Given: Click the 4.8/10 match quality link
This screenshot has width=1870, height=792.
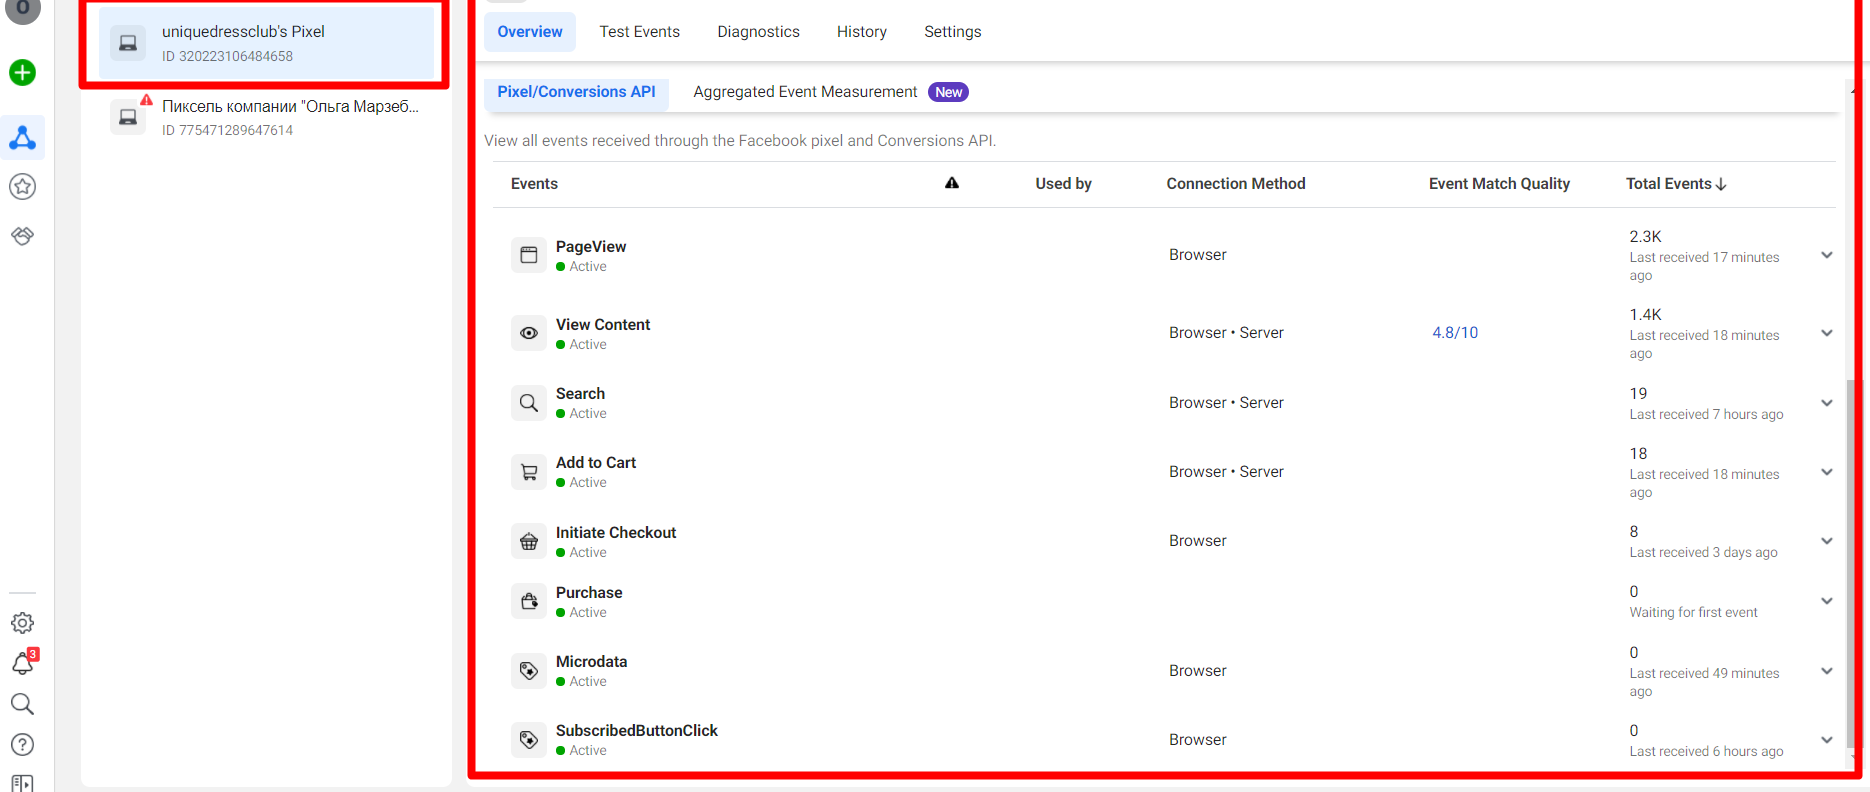Looking at the screenshot, I should pos(1454,333).
